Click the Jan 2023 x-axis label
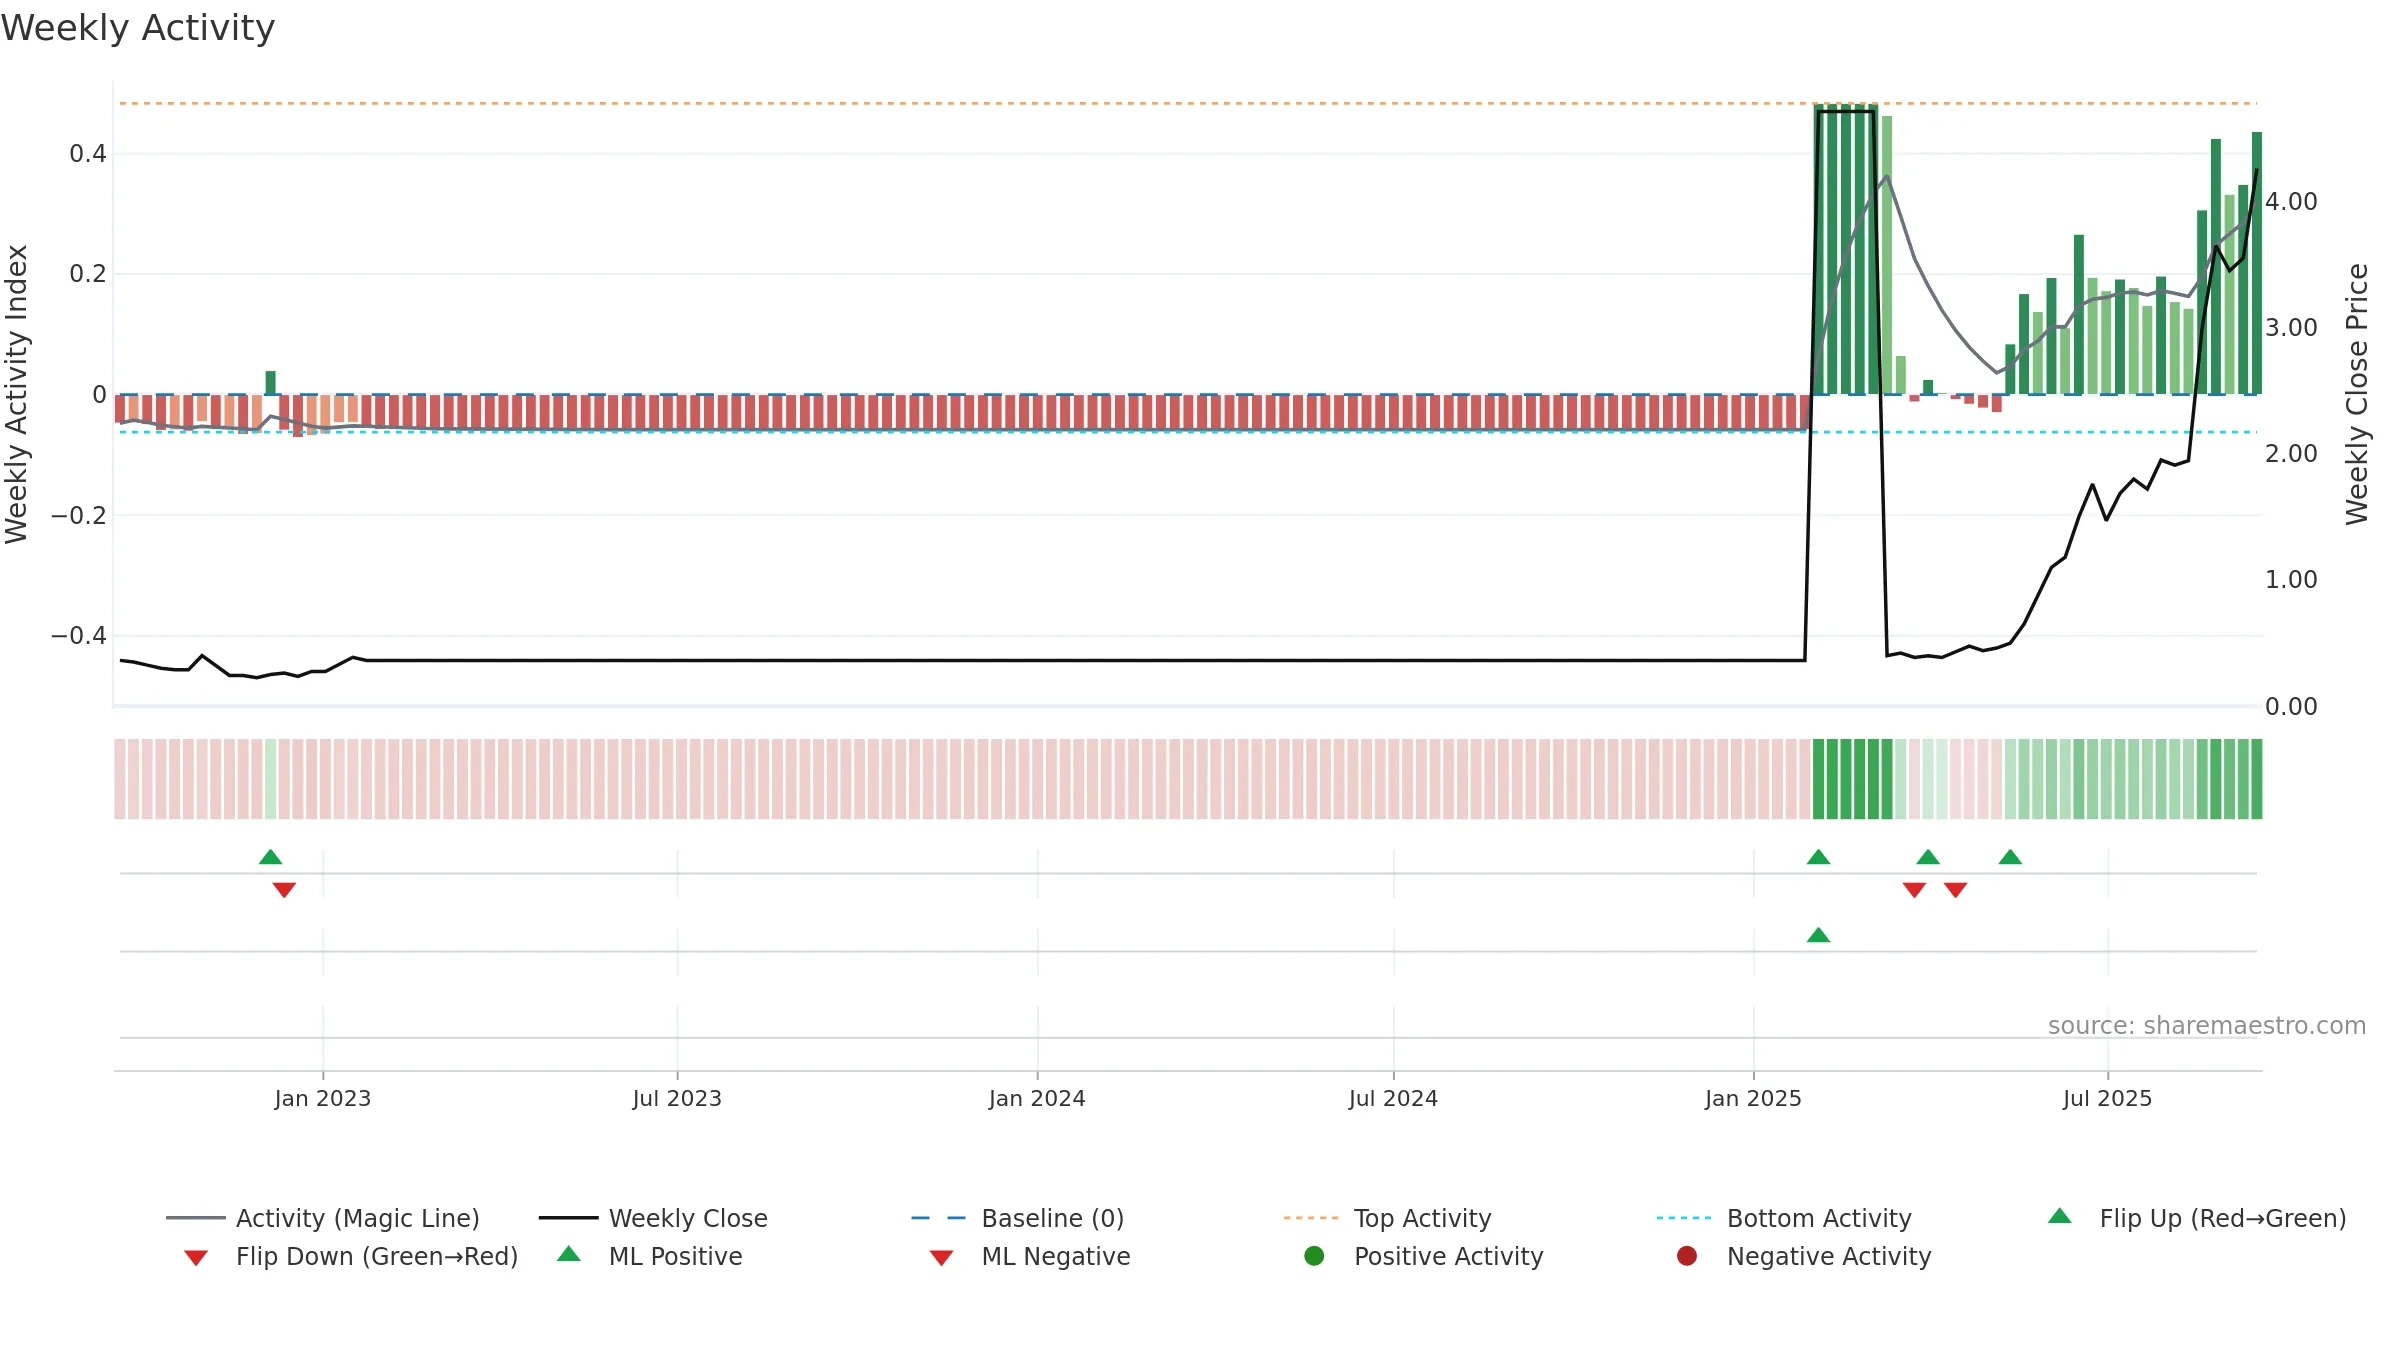The height and width of the screenshot is (1350, 2400). 323,1098
